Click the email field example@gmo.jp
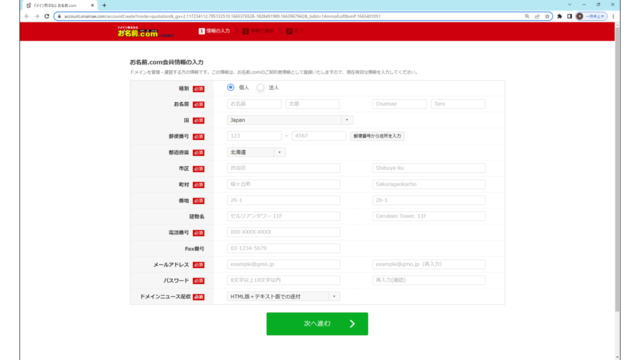This screenshot has height=360, width=640. (x=284, y=264)
